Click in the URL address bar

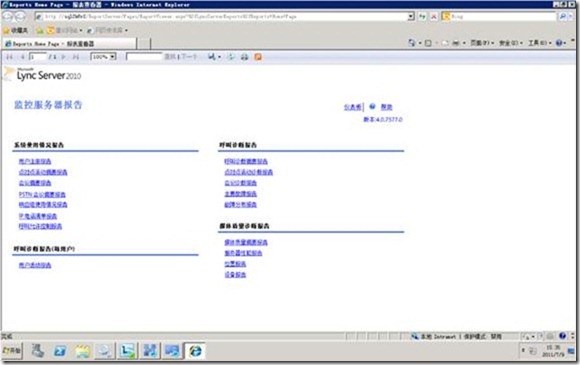tap(221, 17)
